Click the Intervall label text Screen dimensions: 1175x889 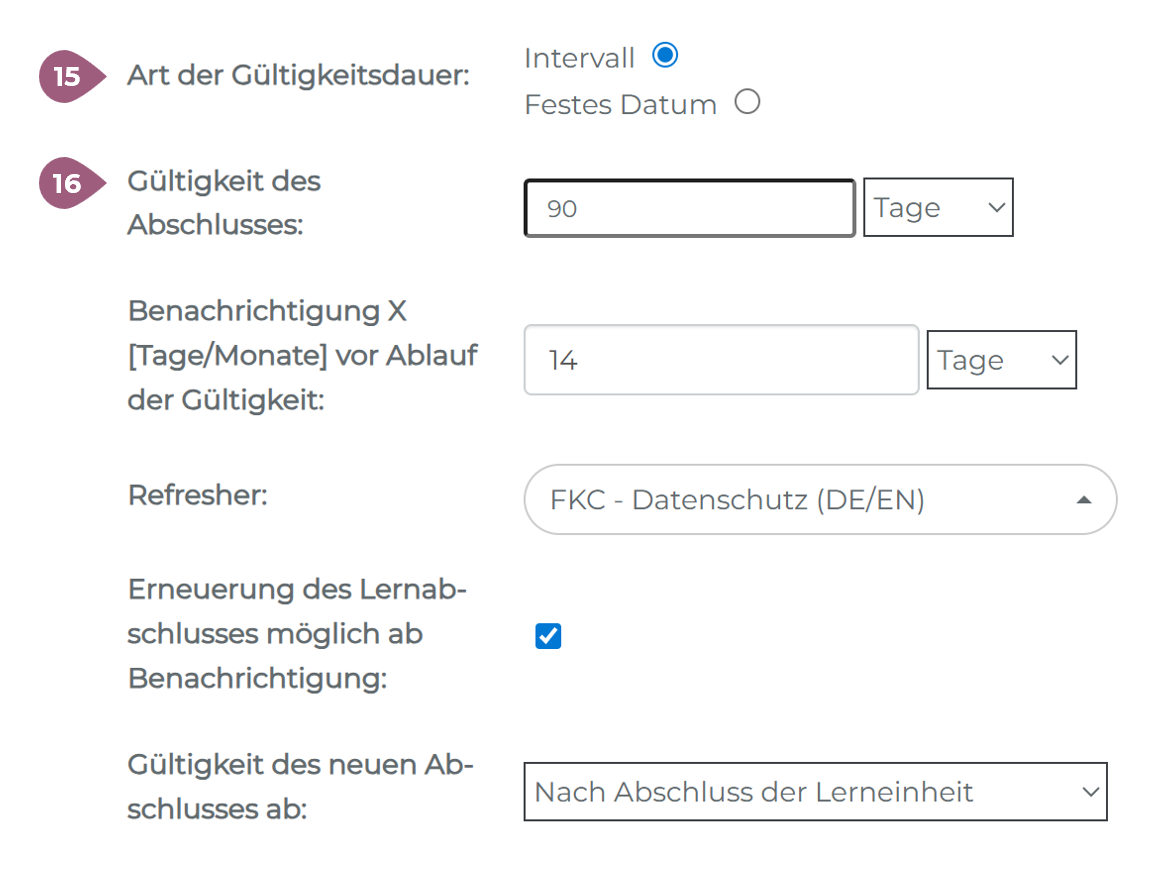tap(579, 58)
